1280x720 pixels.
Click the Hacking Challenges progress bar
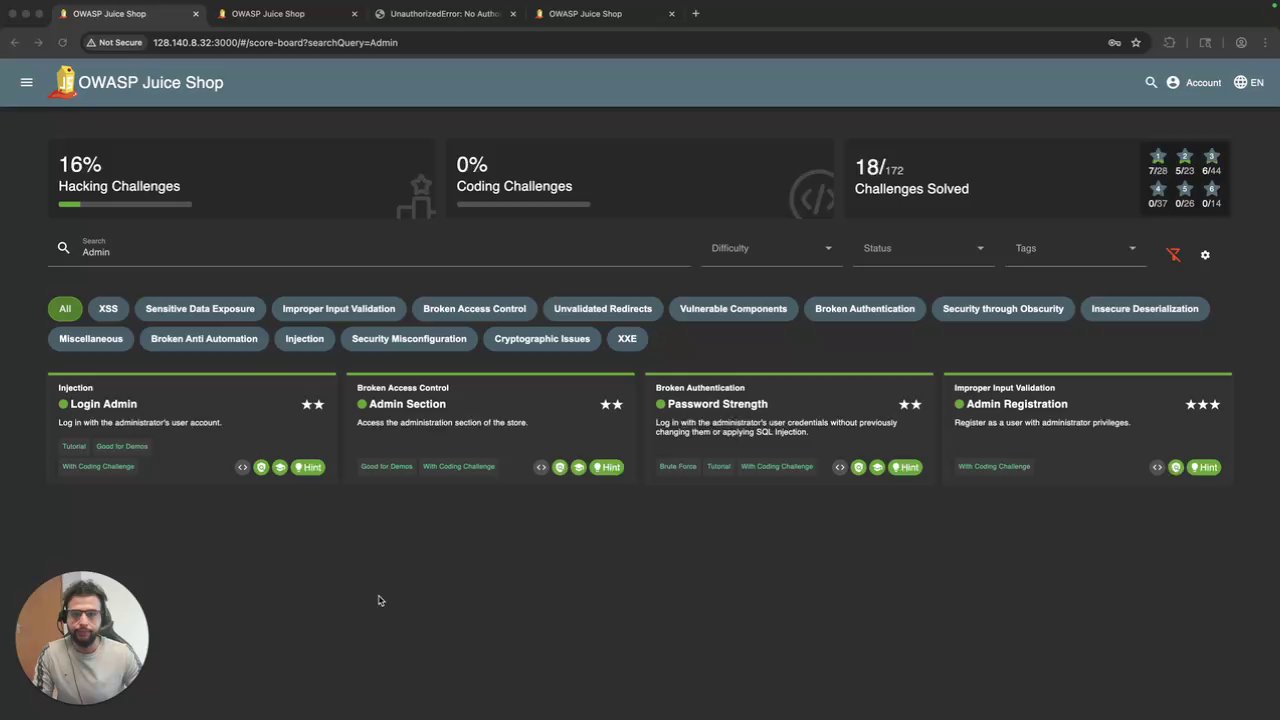[125, 204]
